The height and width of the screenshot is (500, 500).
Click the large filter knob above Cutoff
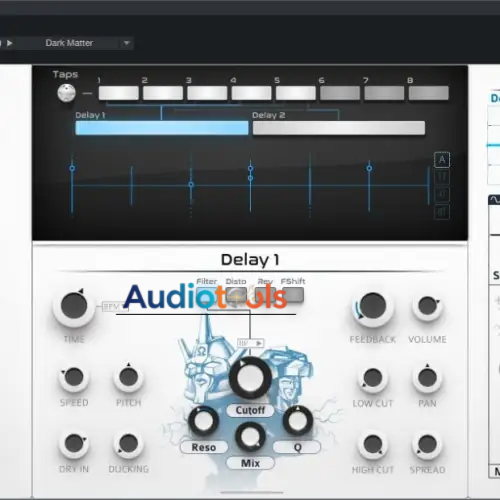250,378
